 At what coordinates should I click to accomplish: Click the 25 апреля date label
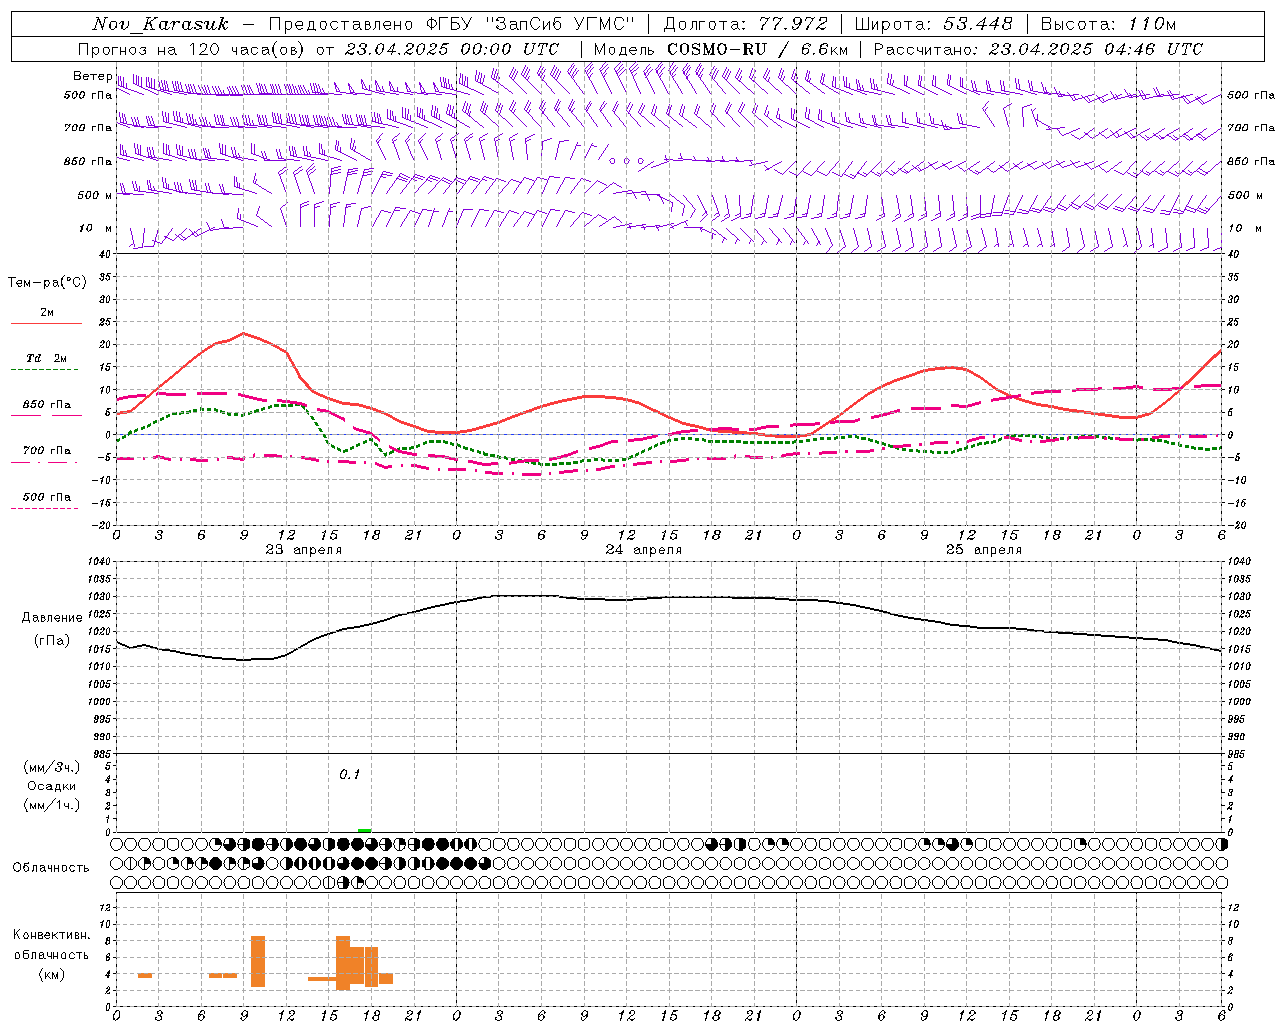pyautogui.click(x=983, y=550)
